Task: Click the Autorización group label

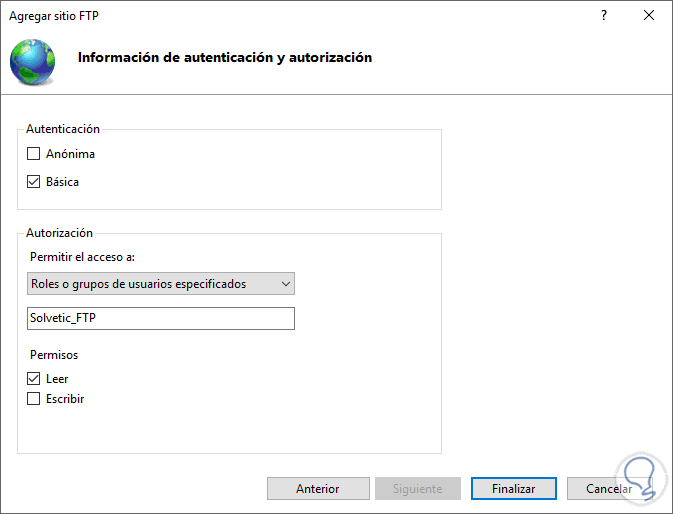Action: [59, 233]
